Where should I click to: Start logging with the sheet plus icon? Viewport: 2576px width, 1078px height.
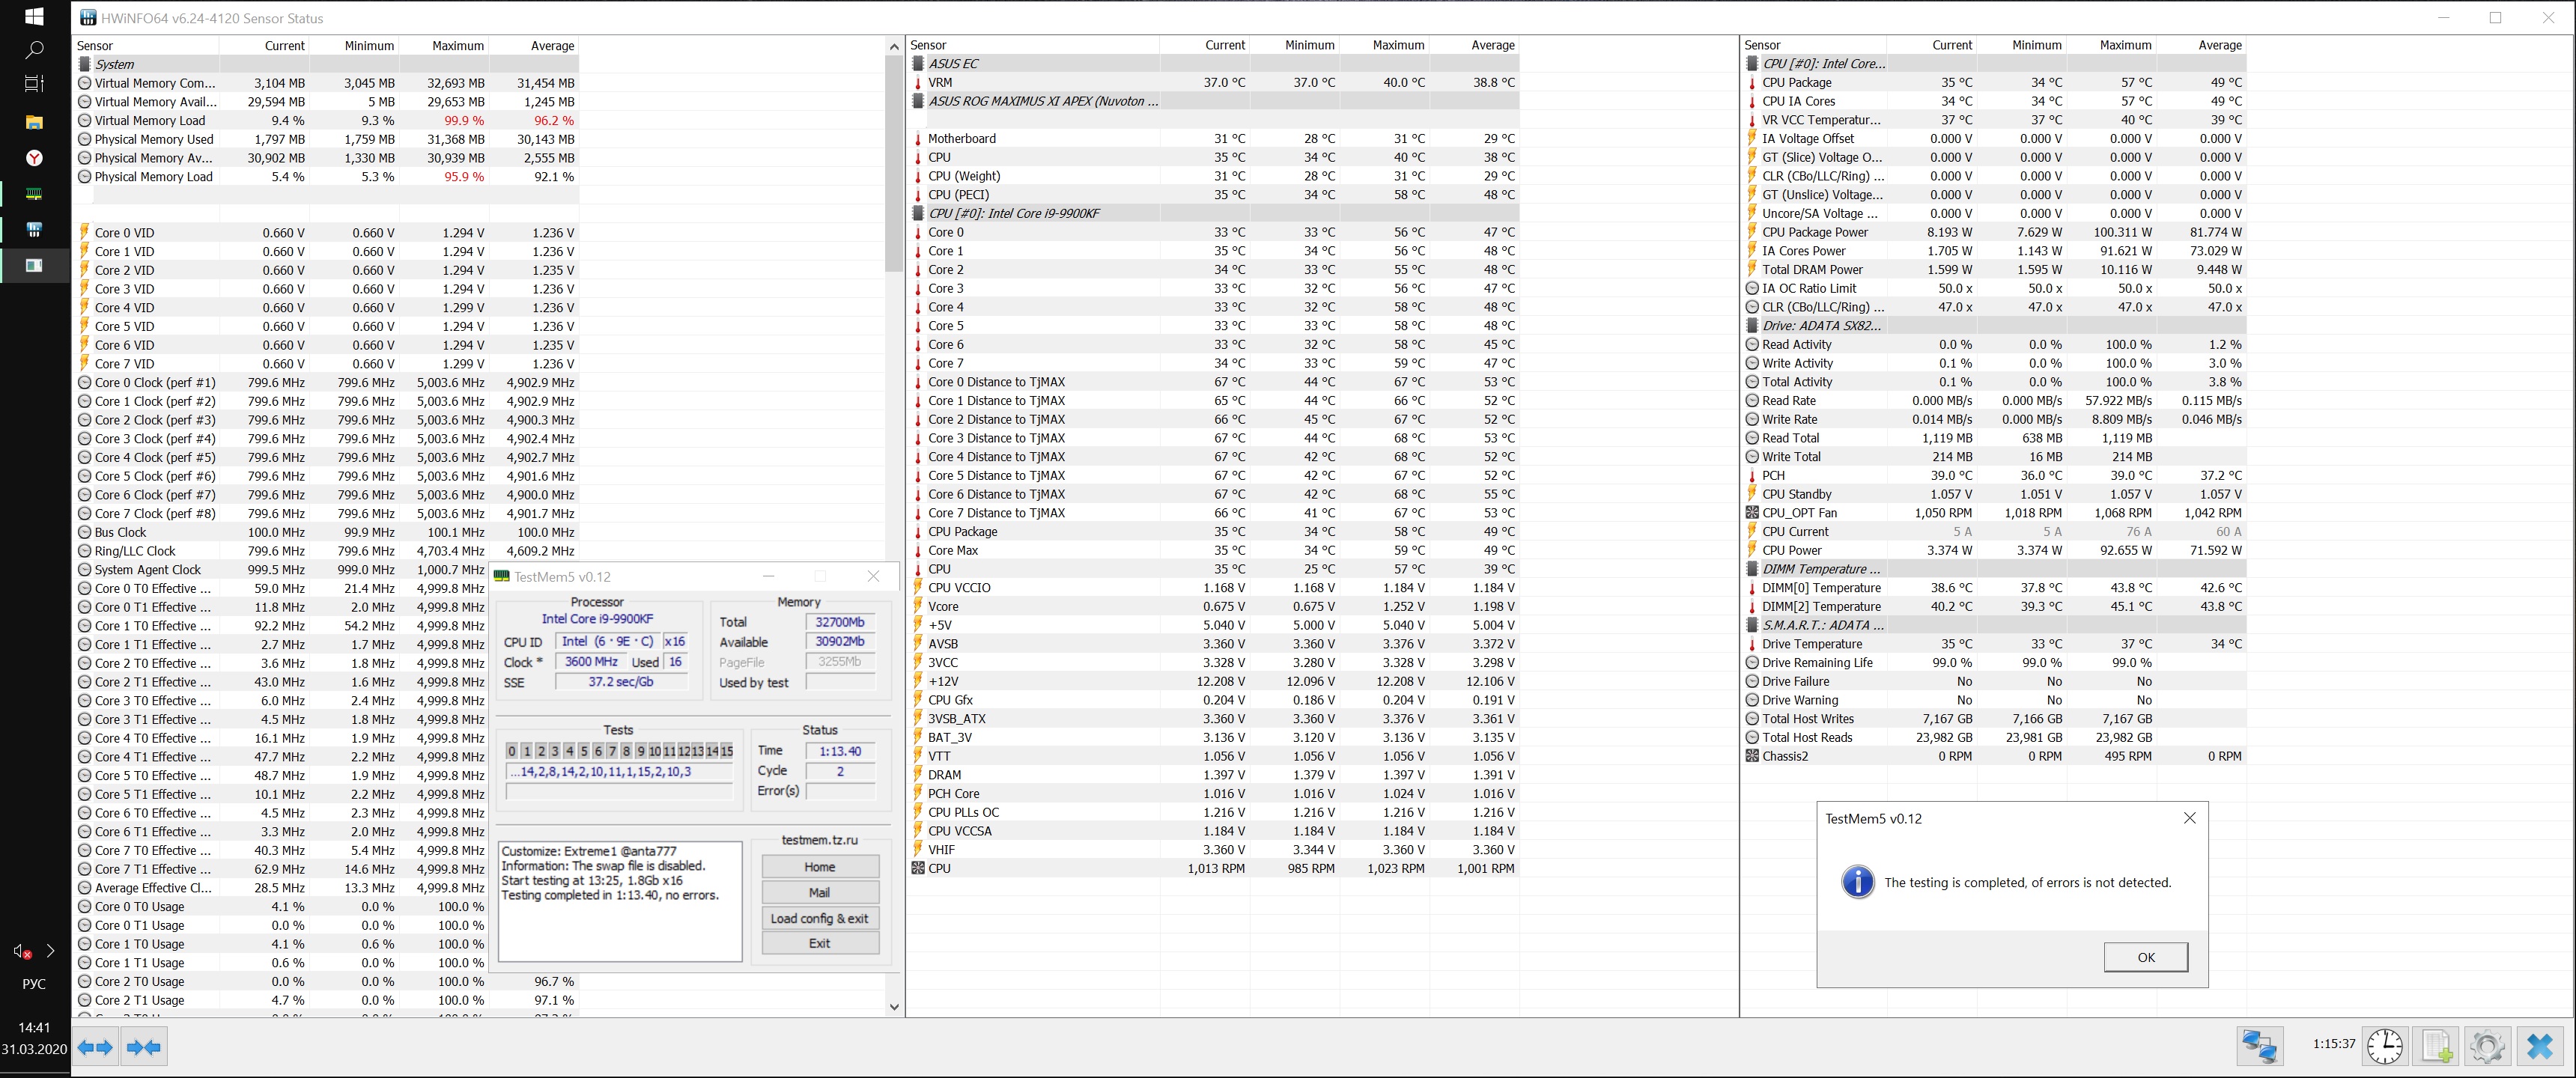coord(2437,1046)
